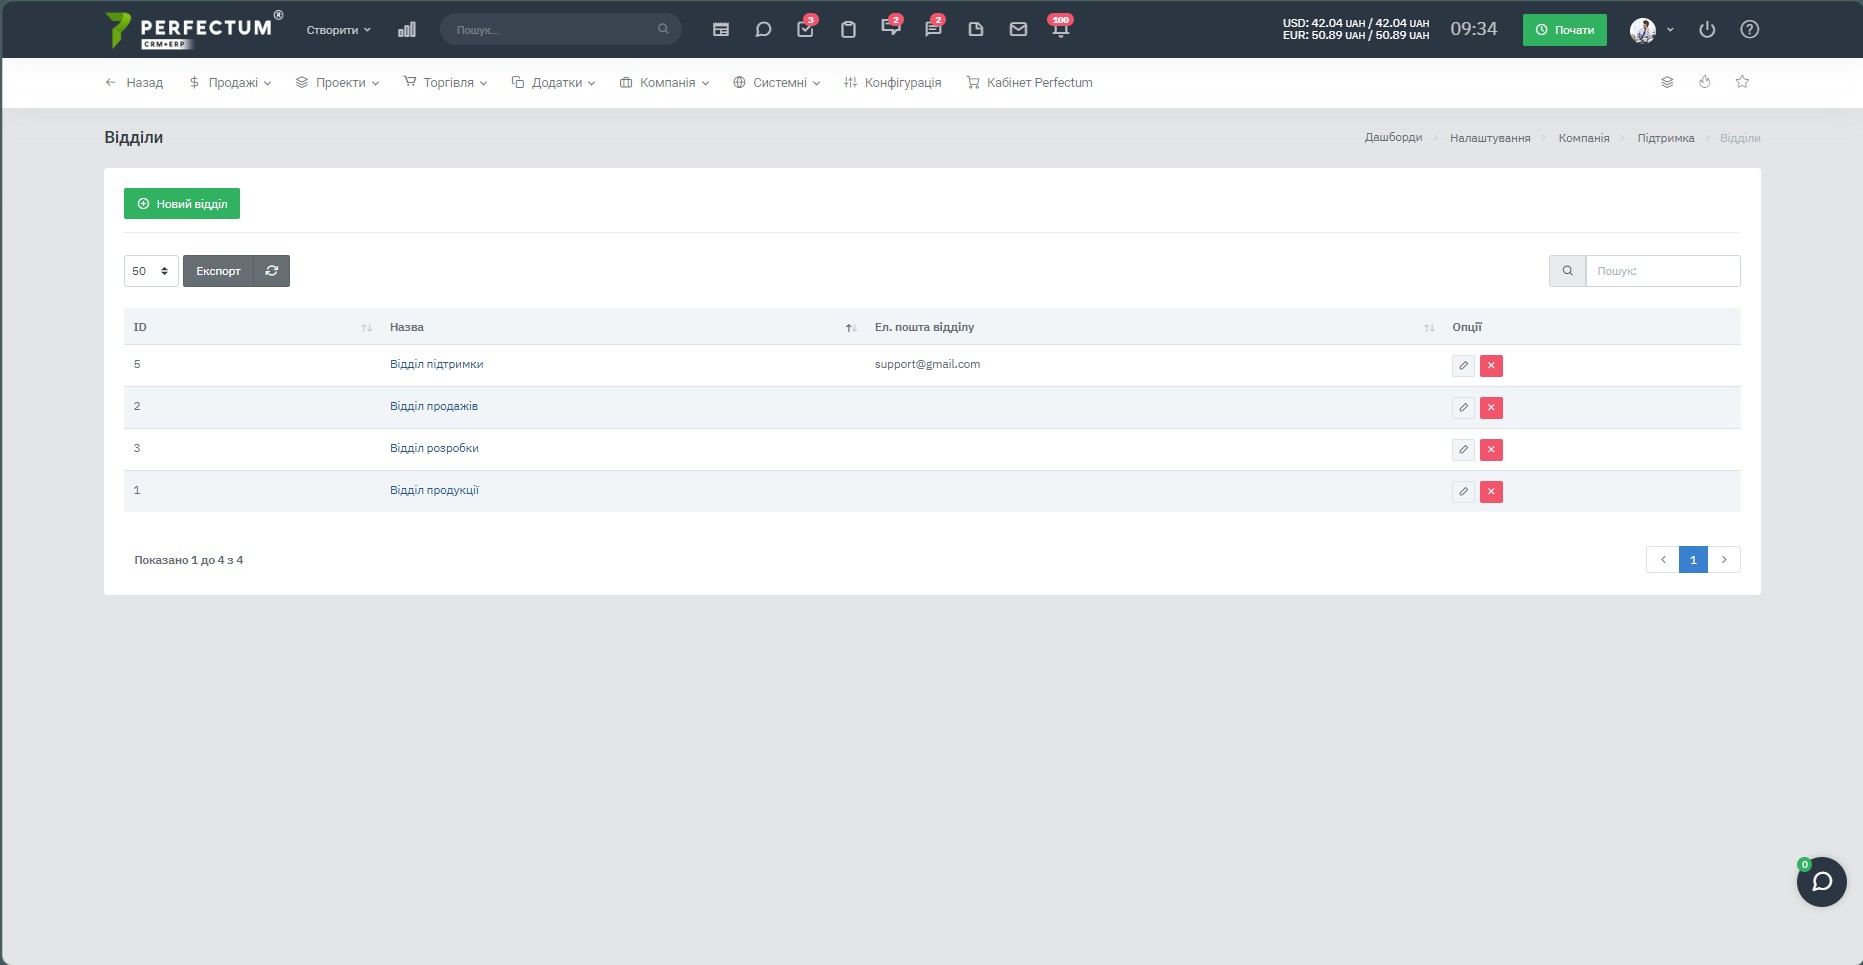The height and width of the screenshot is (965, 1863).
Task: Expand the user avatar menu
Action: pos(1651,30)
